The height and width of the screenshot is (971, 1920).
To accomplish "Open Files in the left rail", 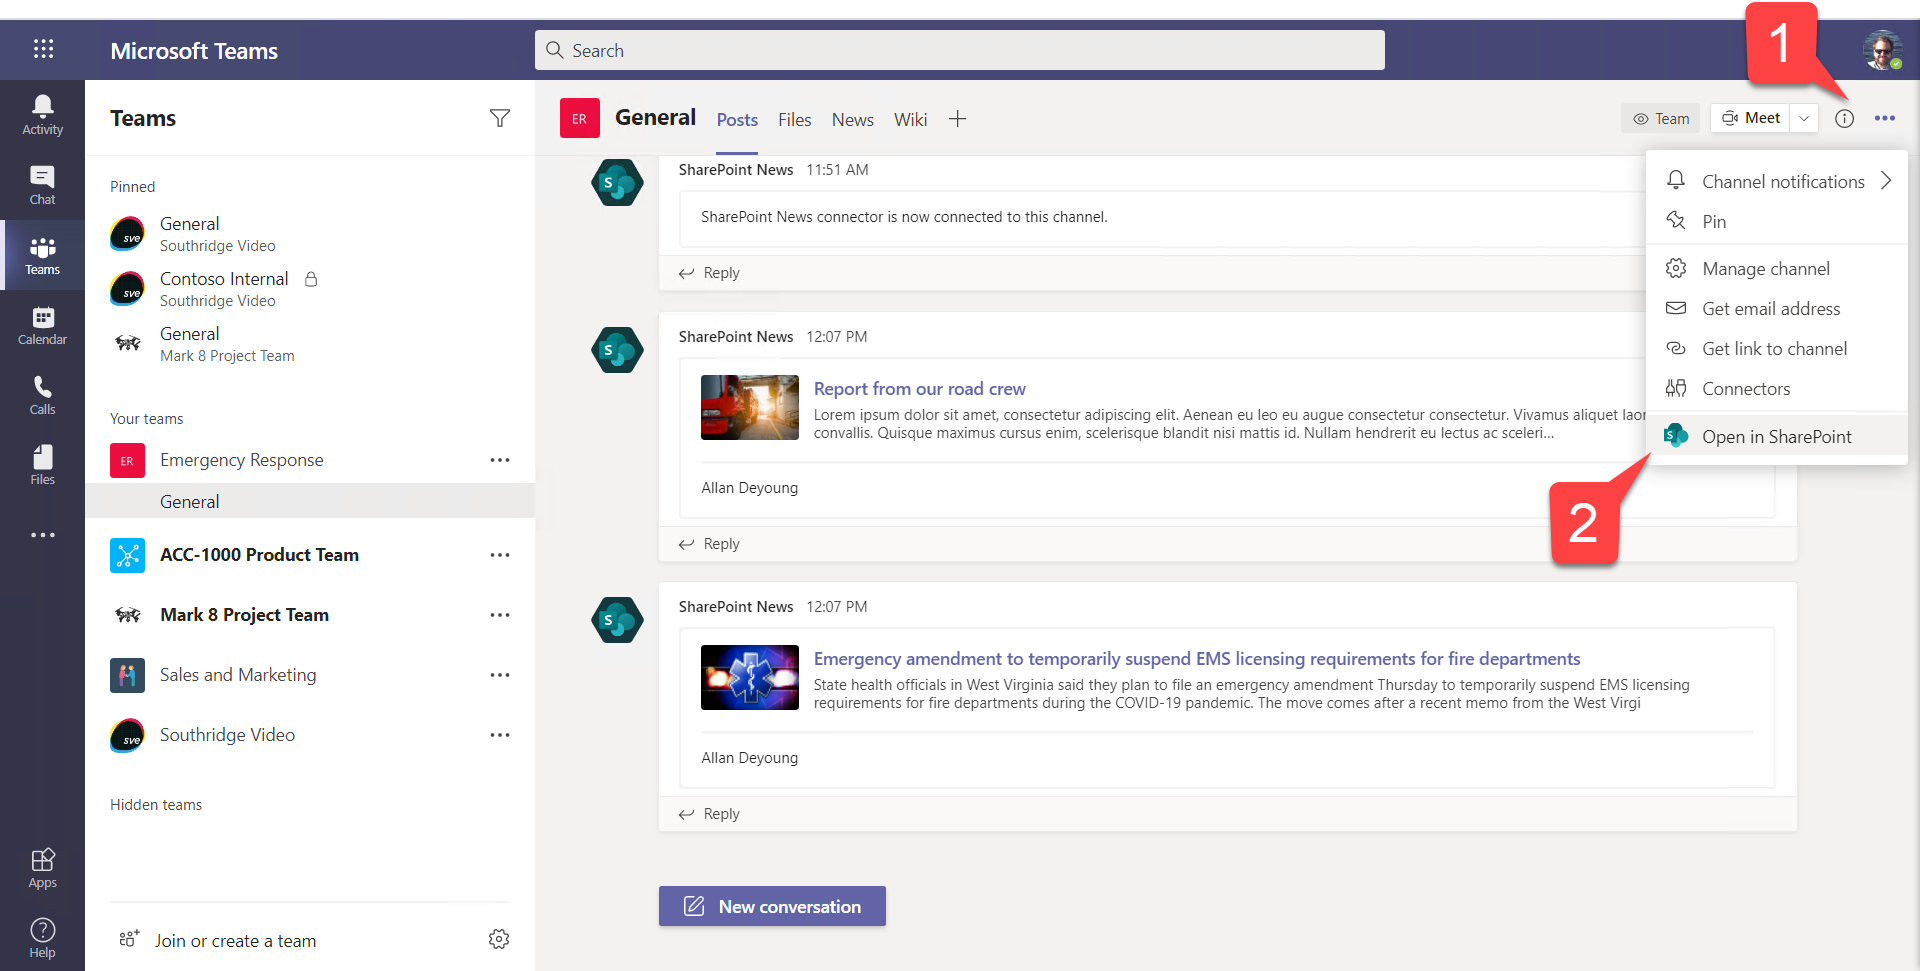I will (x=42, y=465).
